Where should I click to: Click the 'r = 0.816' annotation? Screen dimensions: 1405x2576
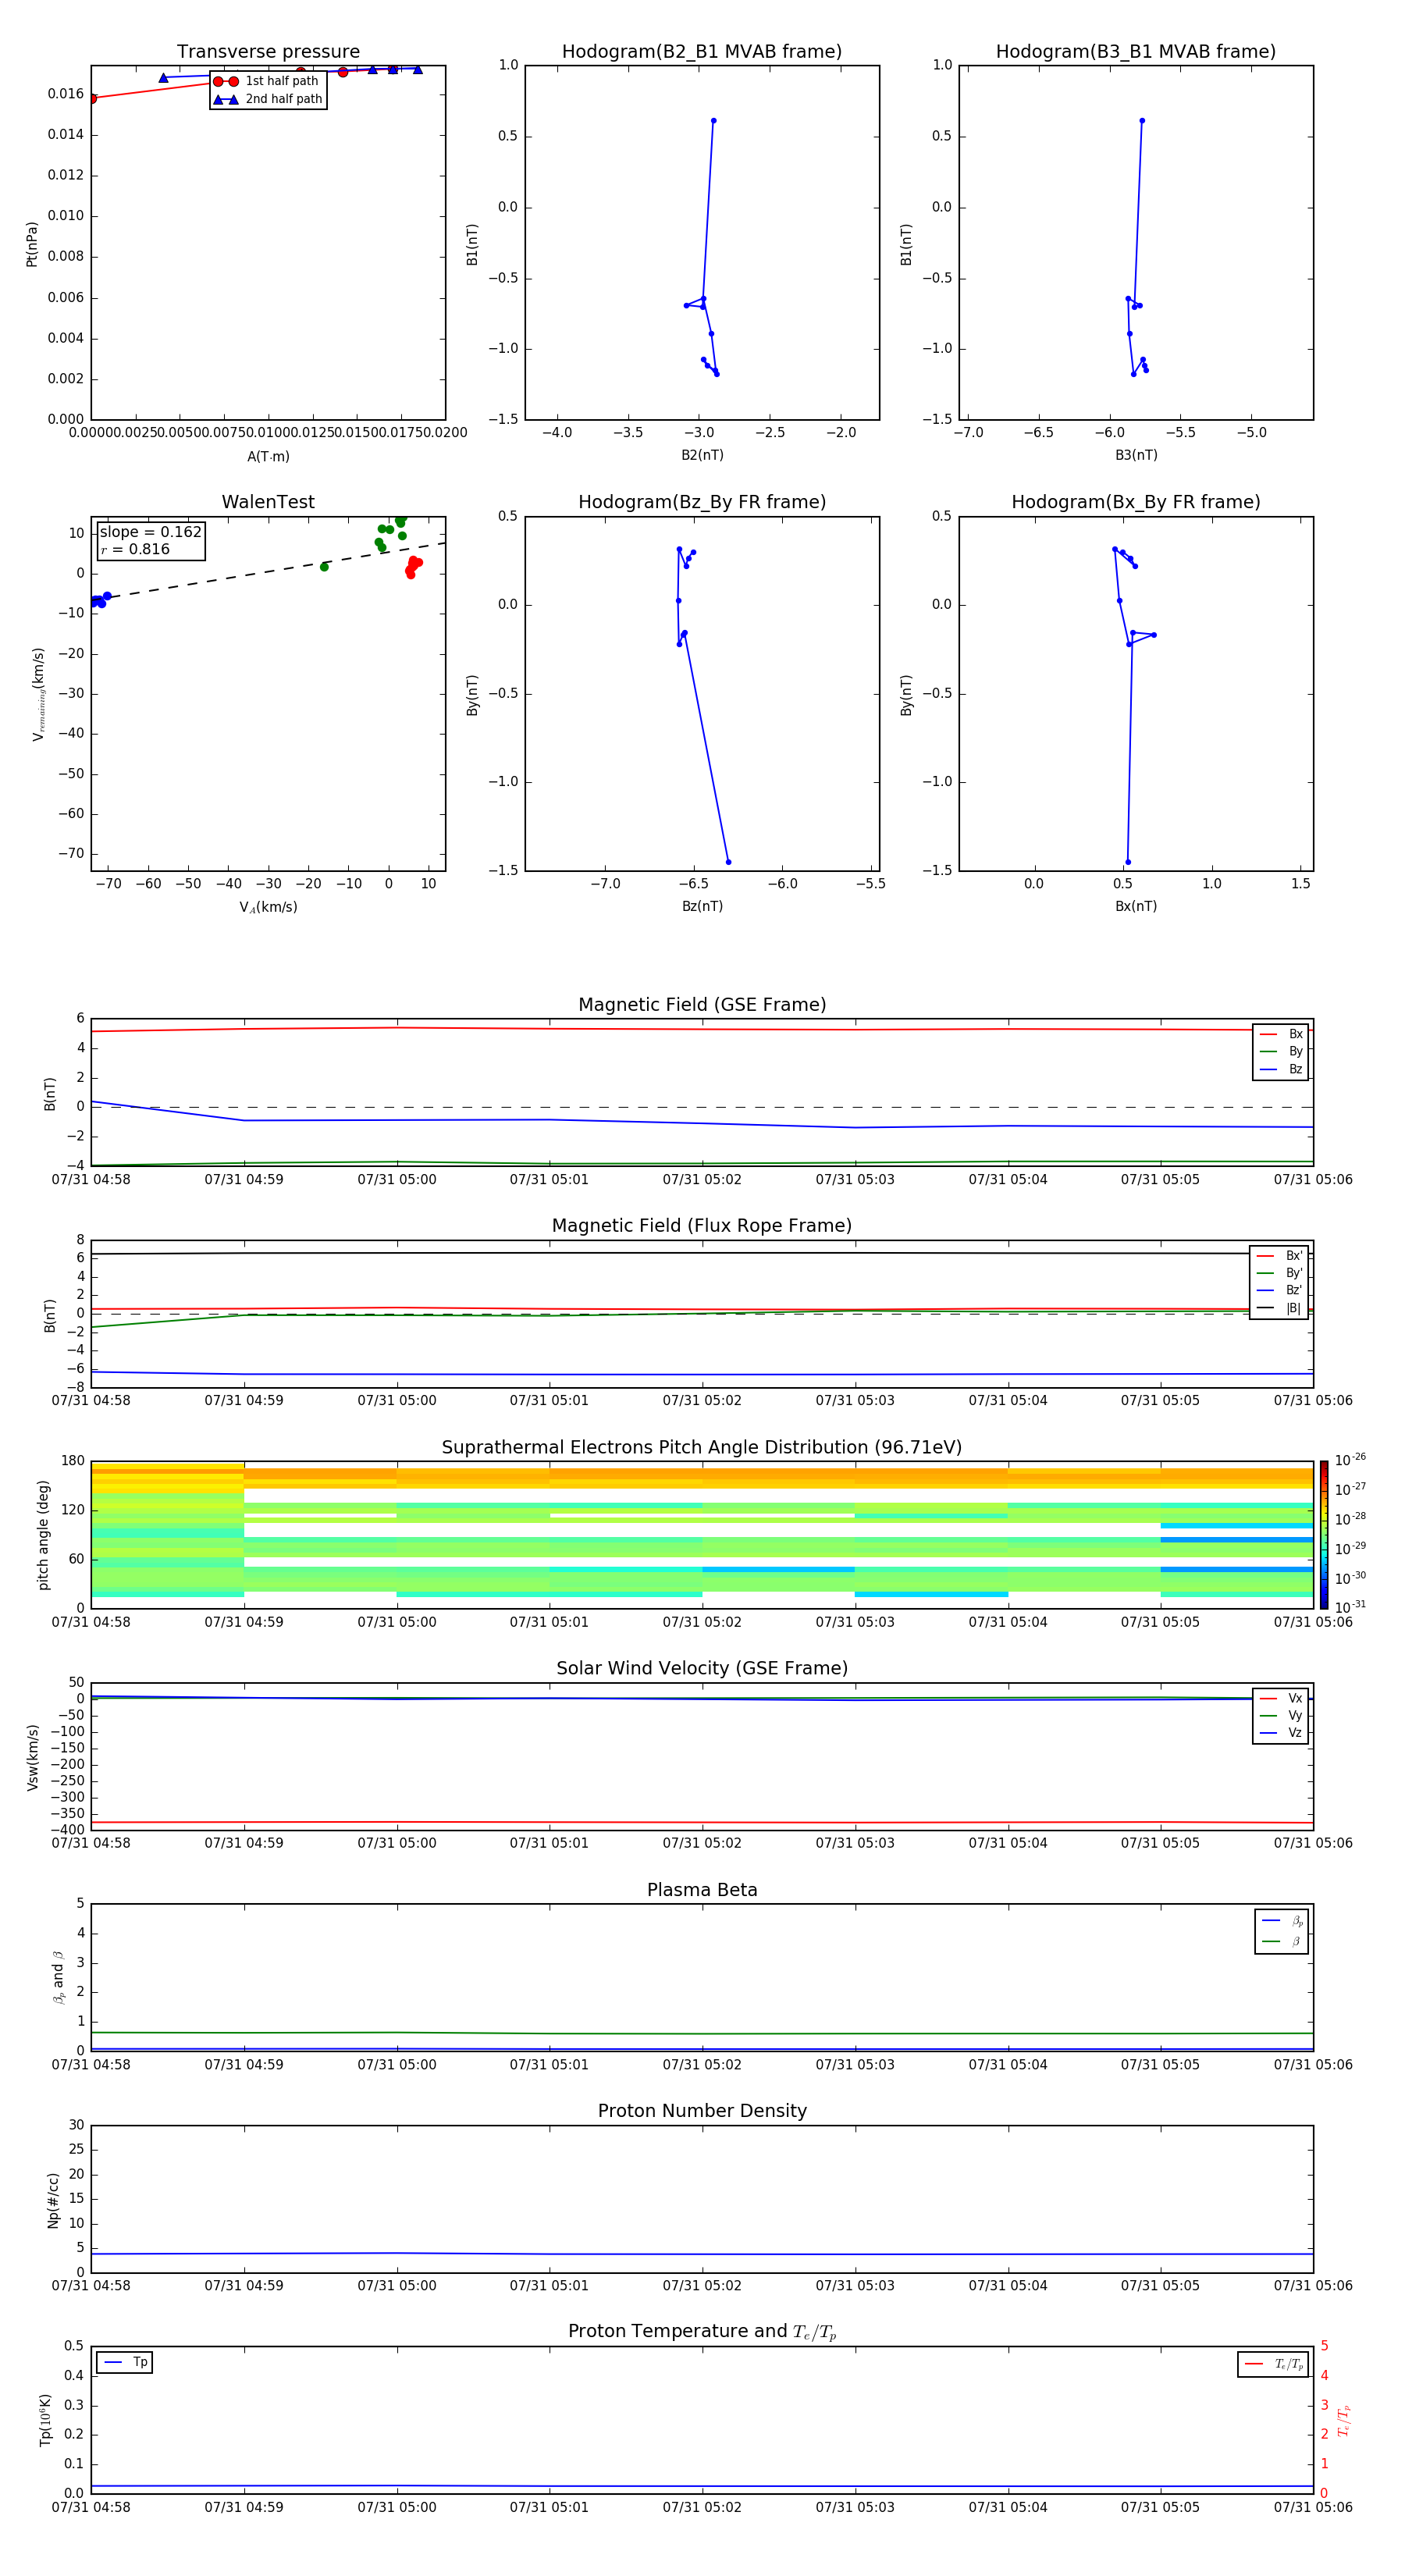135,549
